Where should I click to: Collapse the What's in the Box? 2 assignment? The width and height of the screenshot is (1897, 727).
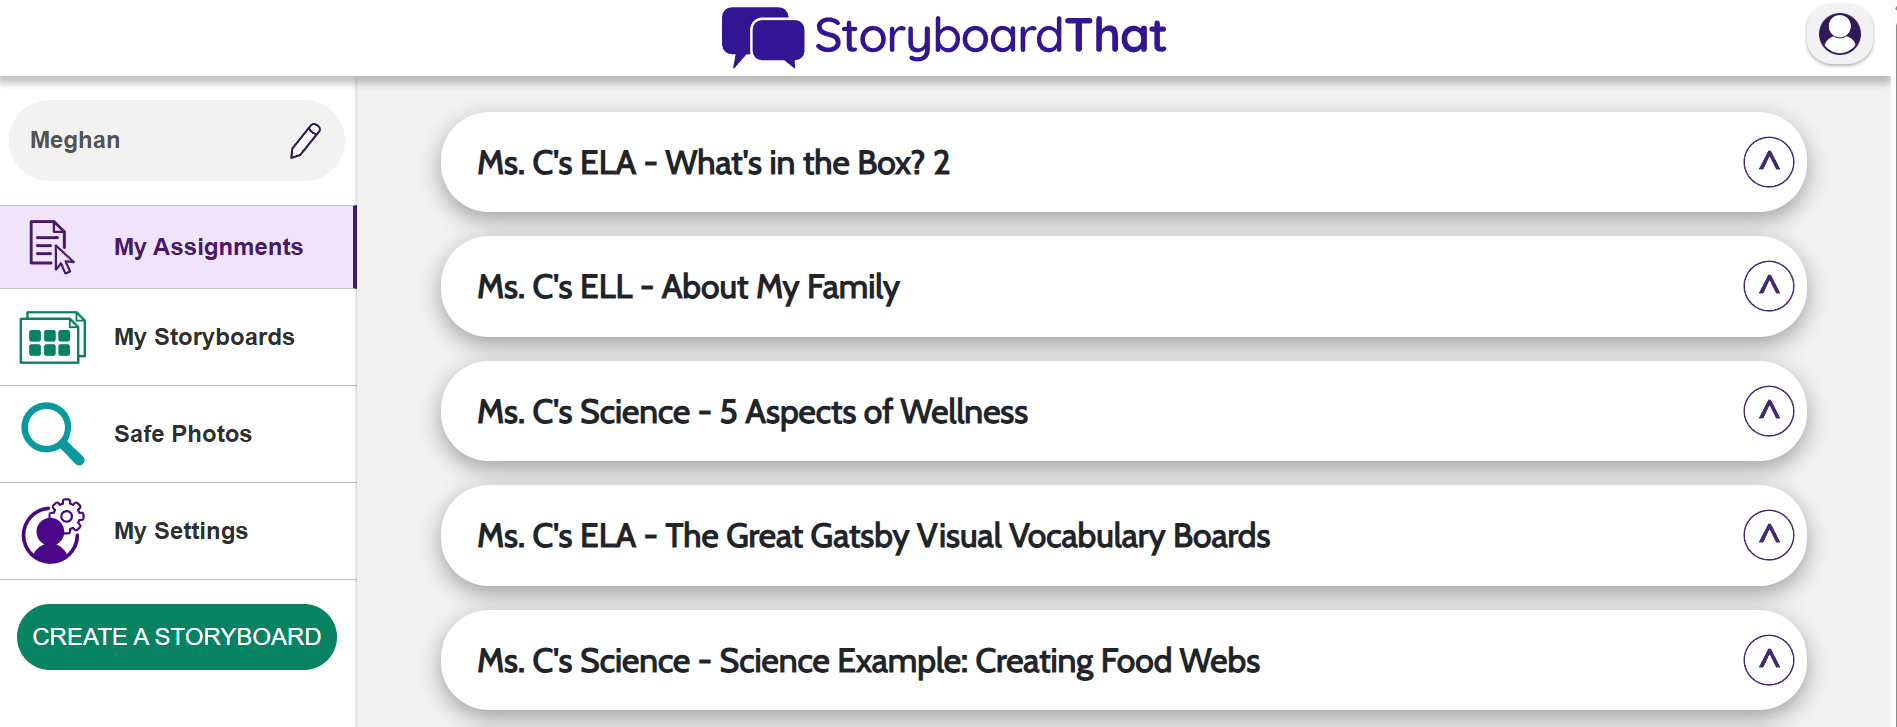pyautogui.click(x=1768, y=162)
